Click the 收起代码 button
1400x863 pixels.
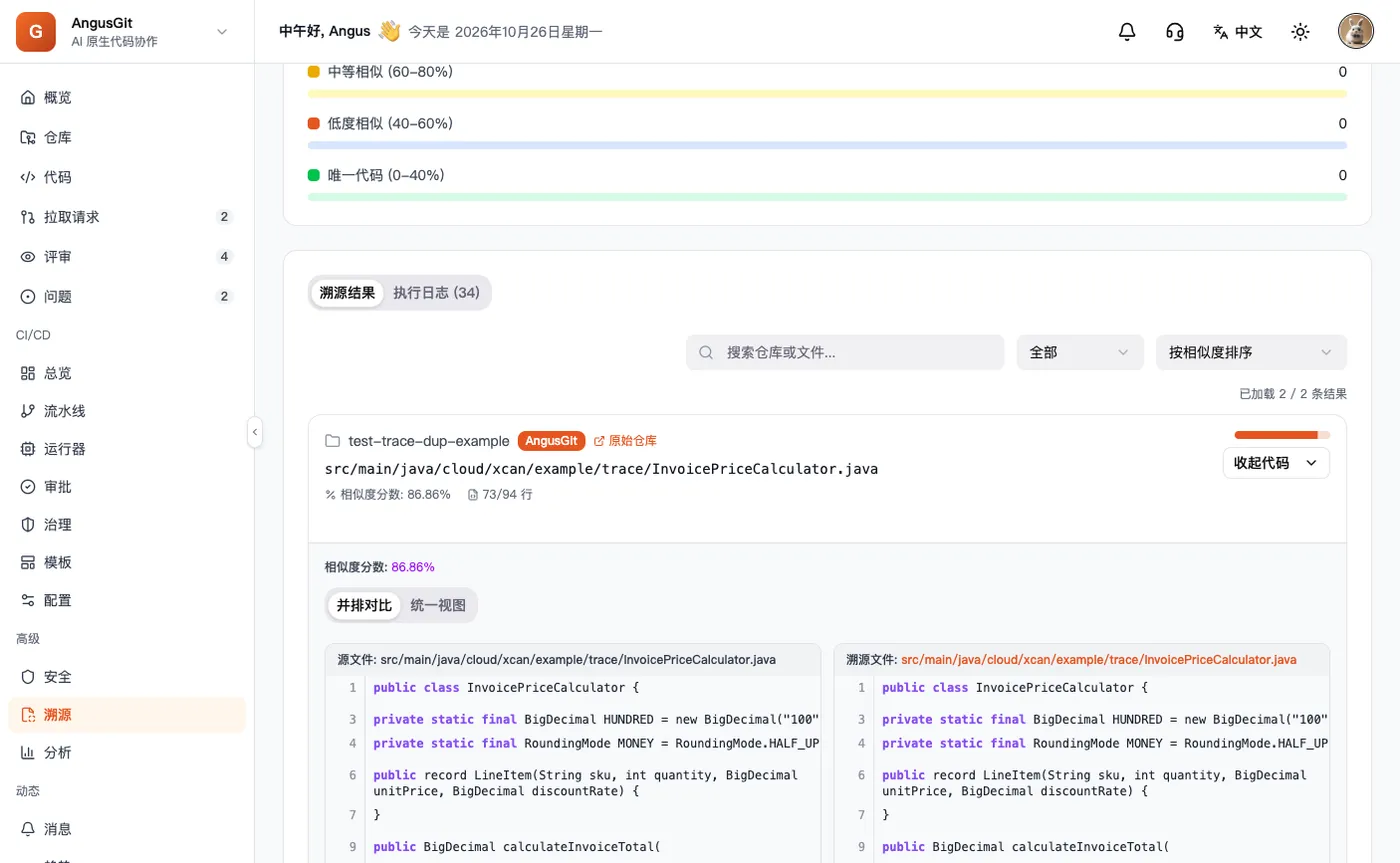[x=1276, y=463]
